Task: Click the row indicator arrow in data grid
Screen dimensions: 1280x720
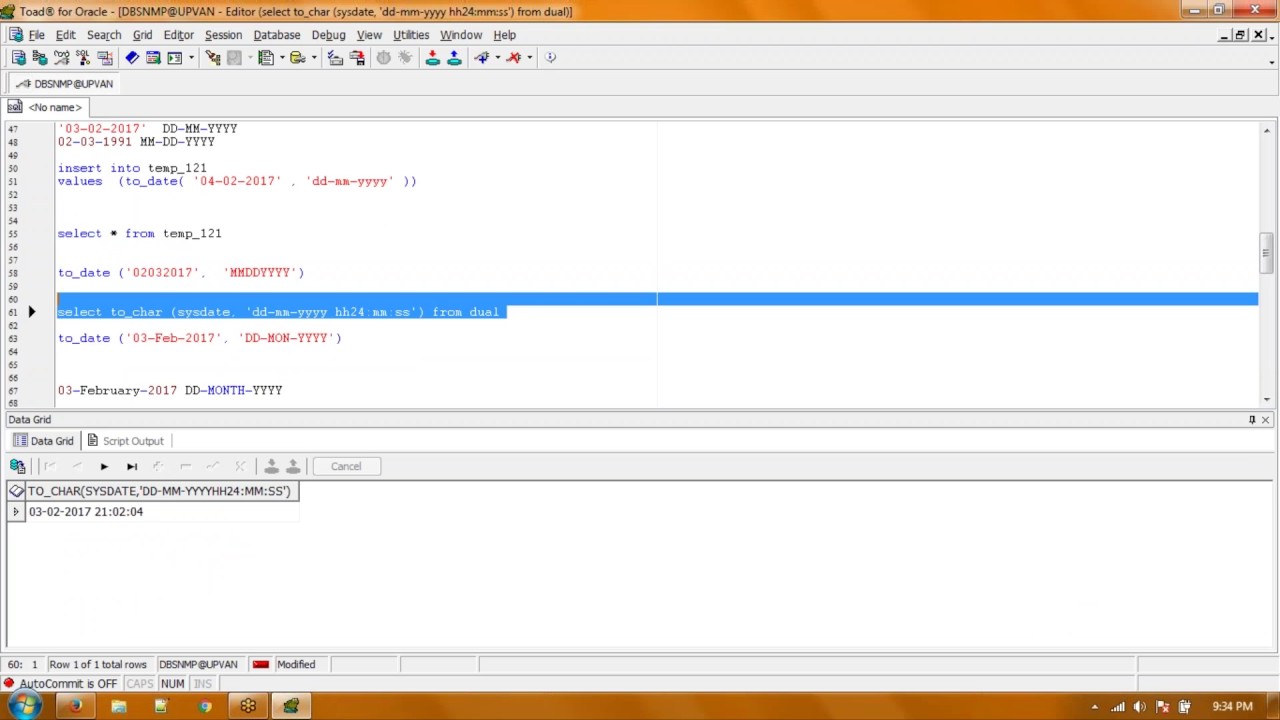Action: (15, 512)
